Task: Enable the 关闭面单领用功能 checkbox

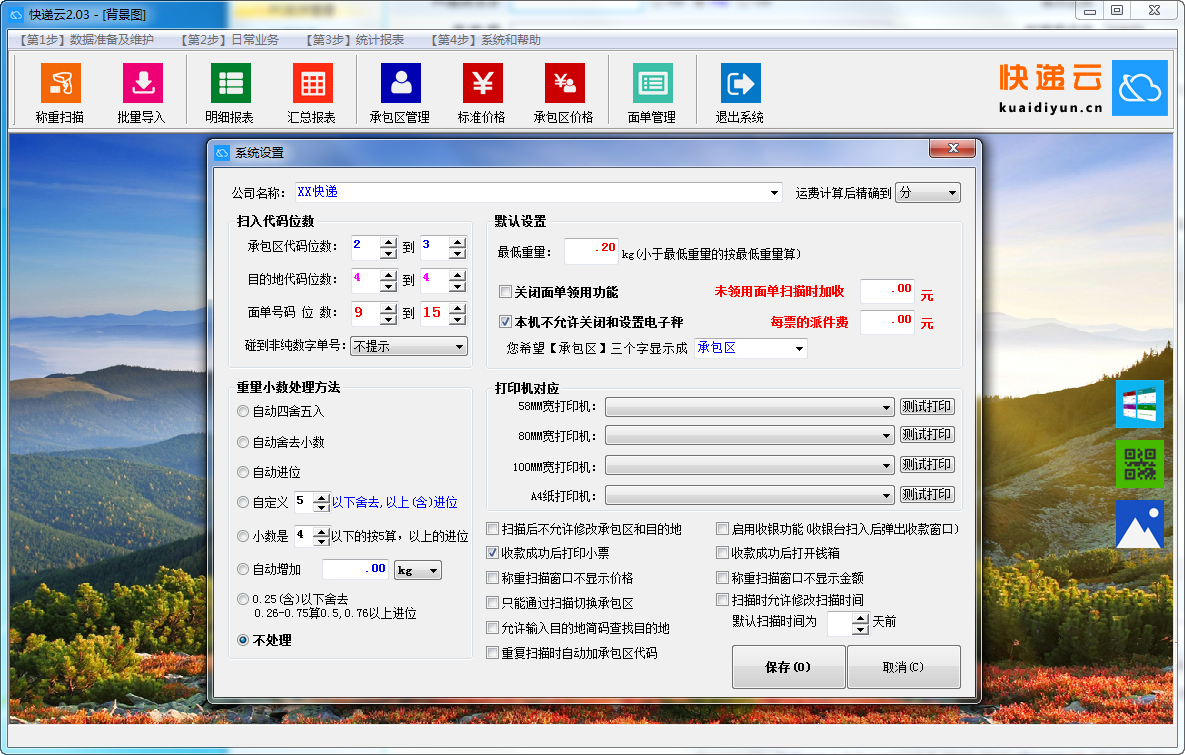Action: [x=506, y=292]
